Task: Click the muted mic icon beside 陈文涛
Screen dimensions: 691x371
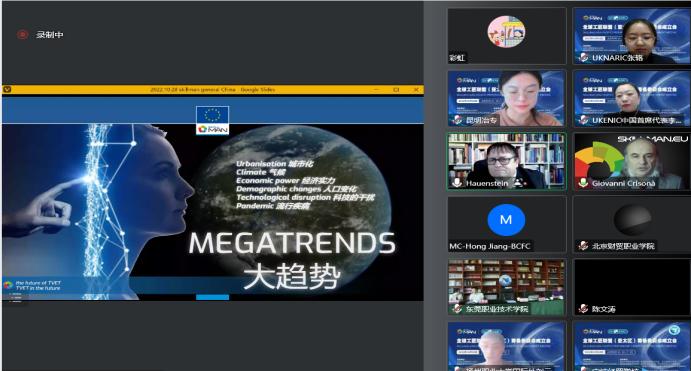Action: coord(583,308)
